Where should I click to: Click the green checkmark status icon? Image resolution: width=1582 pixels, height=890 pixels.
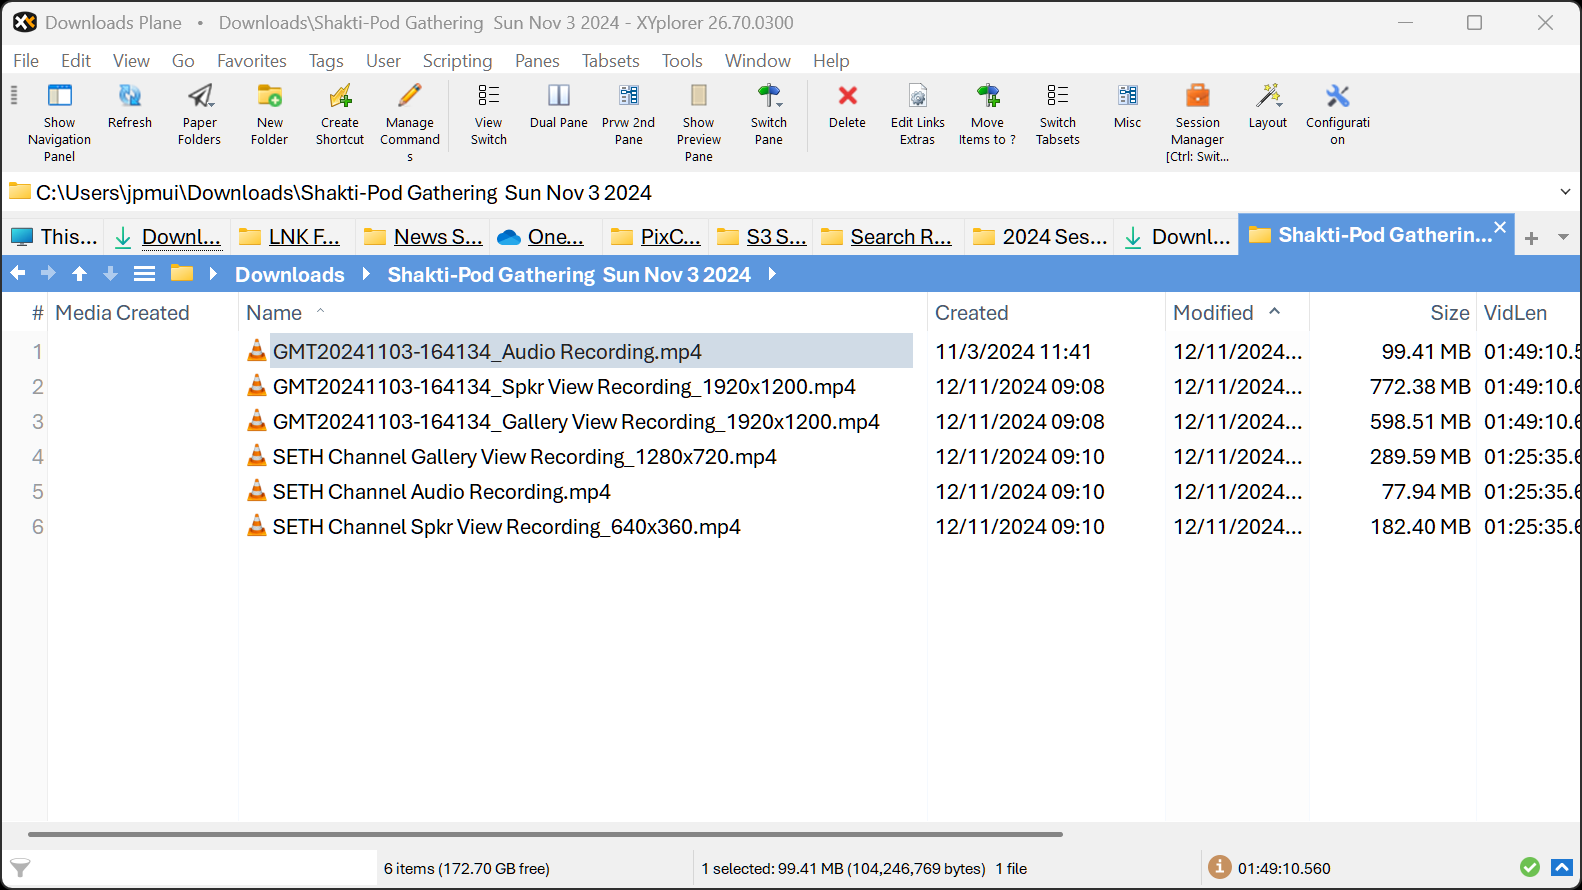click(x=1529, y=867)
